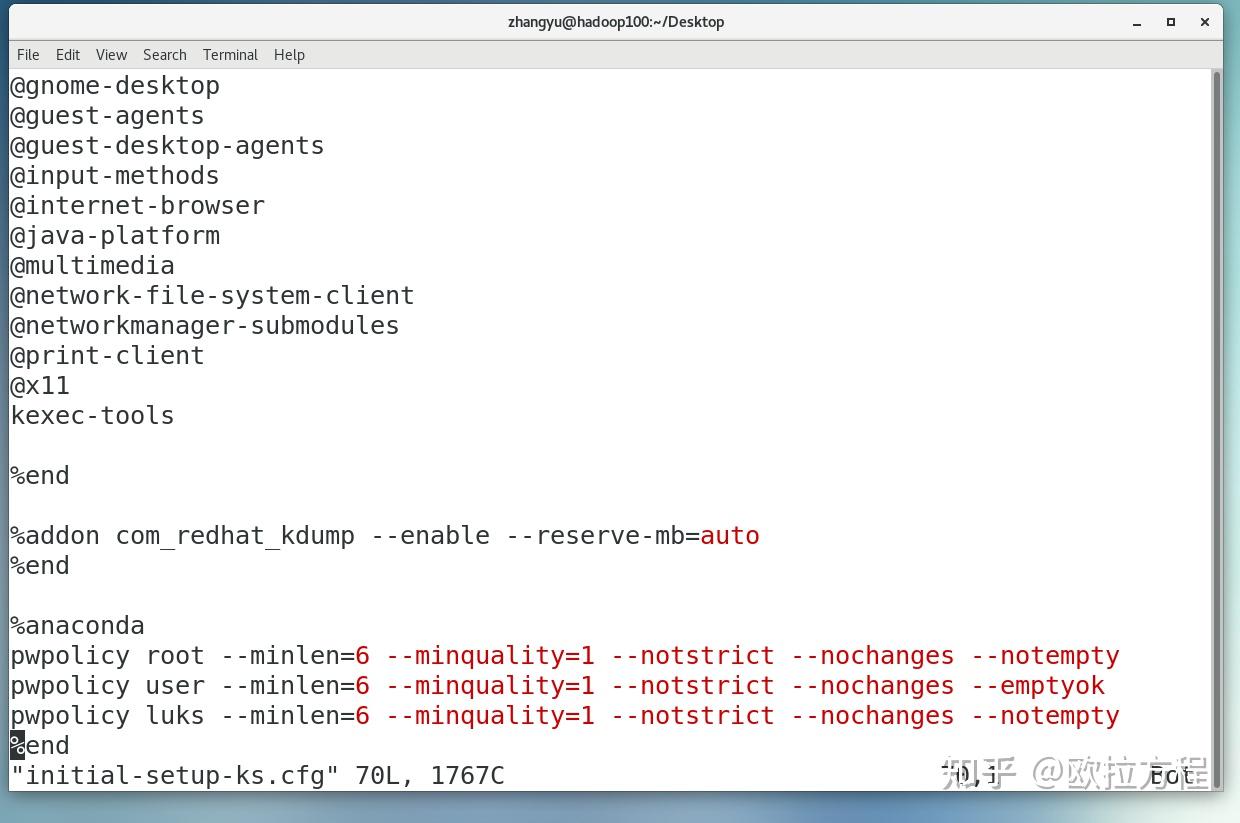Open the Help menu
Viewport: 1240px width, 823px height.
click(289, 55)
